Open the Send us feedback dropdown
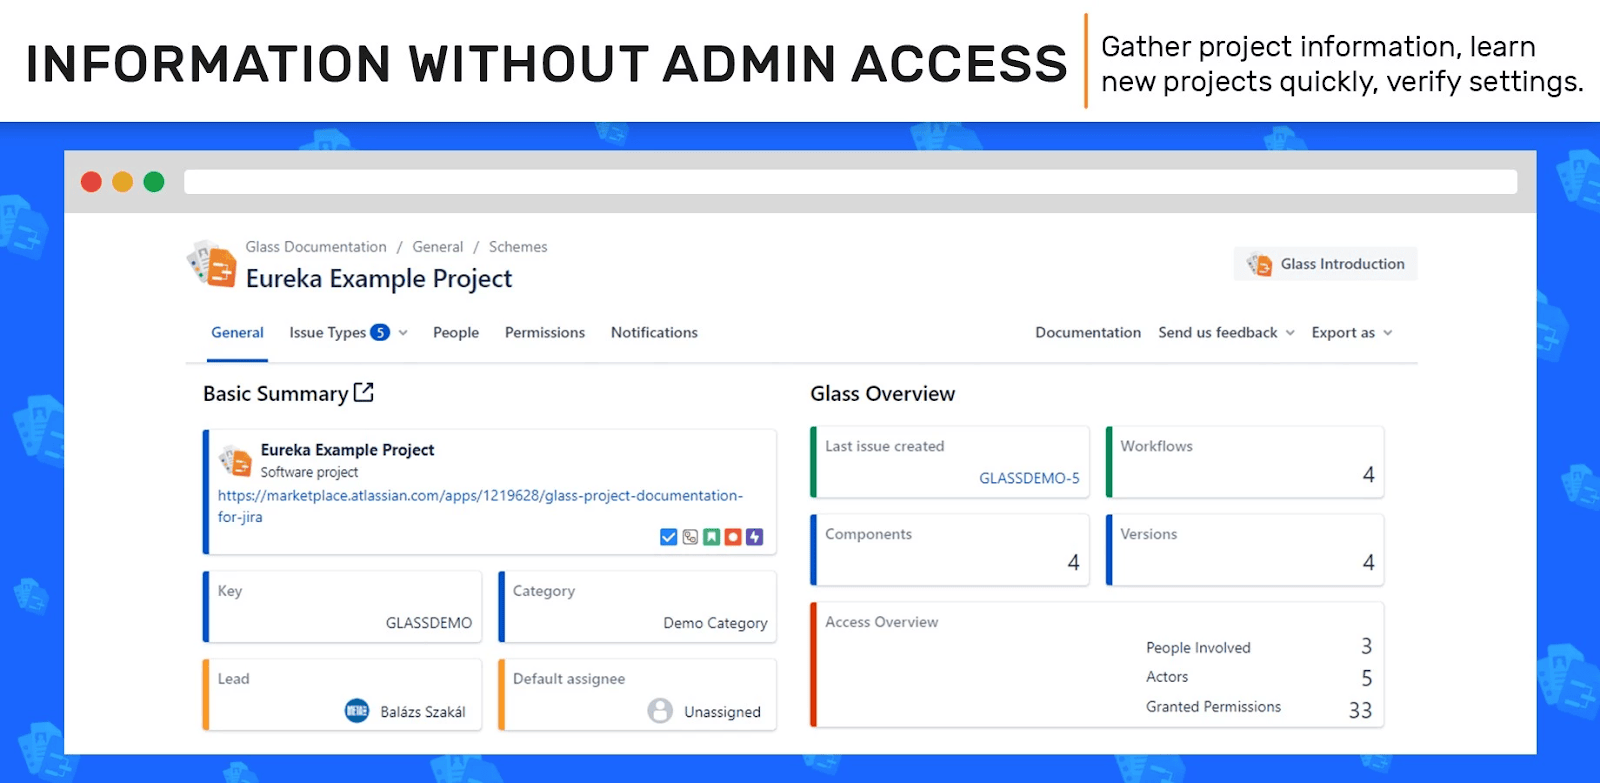This screenshot has width=1600, height=783. coord(1226,332)
